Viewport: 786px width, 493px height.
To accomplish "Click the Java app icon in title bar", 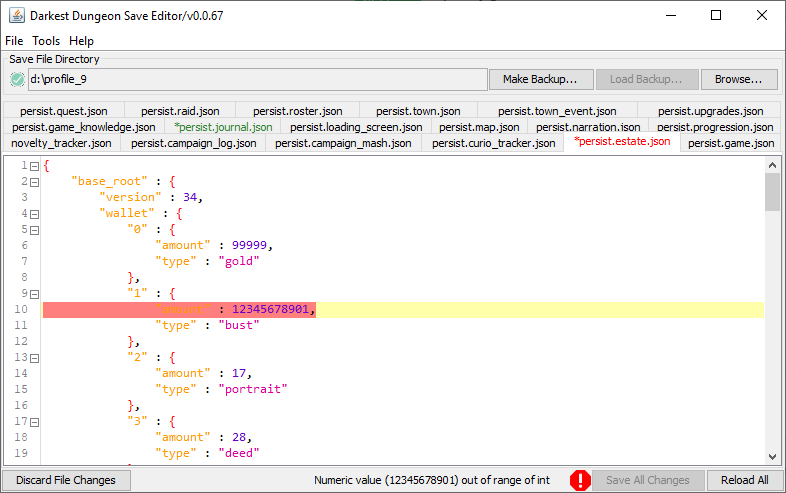I will [x=17, y=16].
